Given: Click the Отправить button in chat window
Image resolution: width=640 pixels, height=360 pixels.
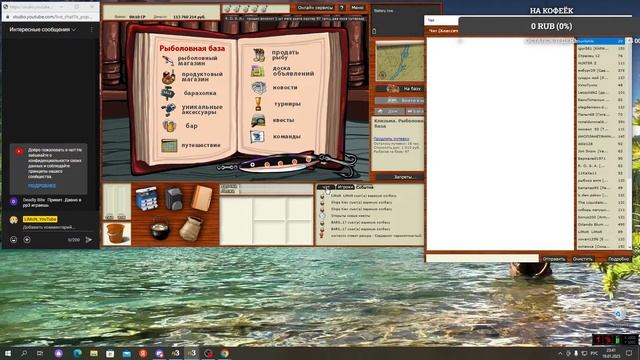Looking at the screenshot, I should [554, 259].
